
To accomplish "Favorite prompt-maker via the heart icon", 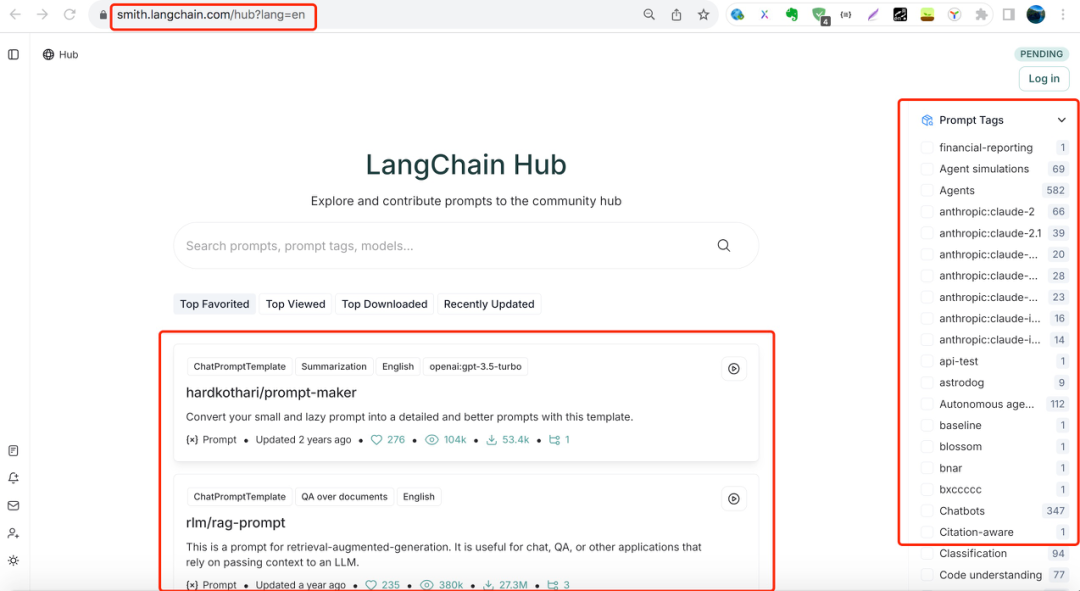I will pos(375,439).
